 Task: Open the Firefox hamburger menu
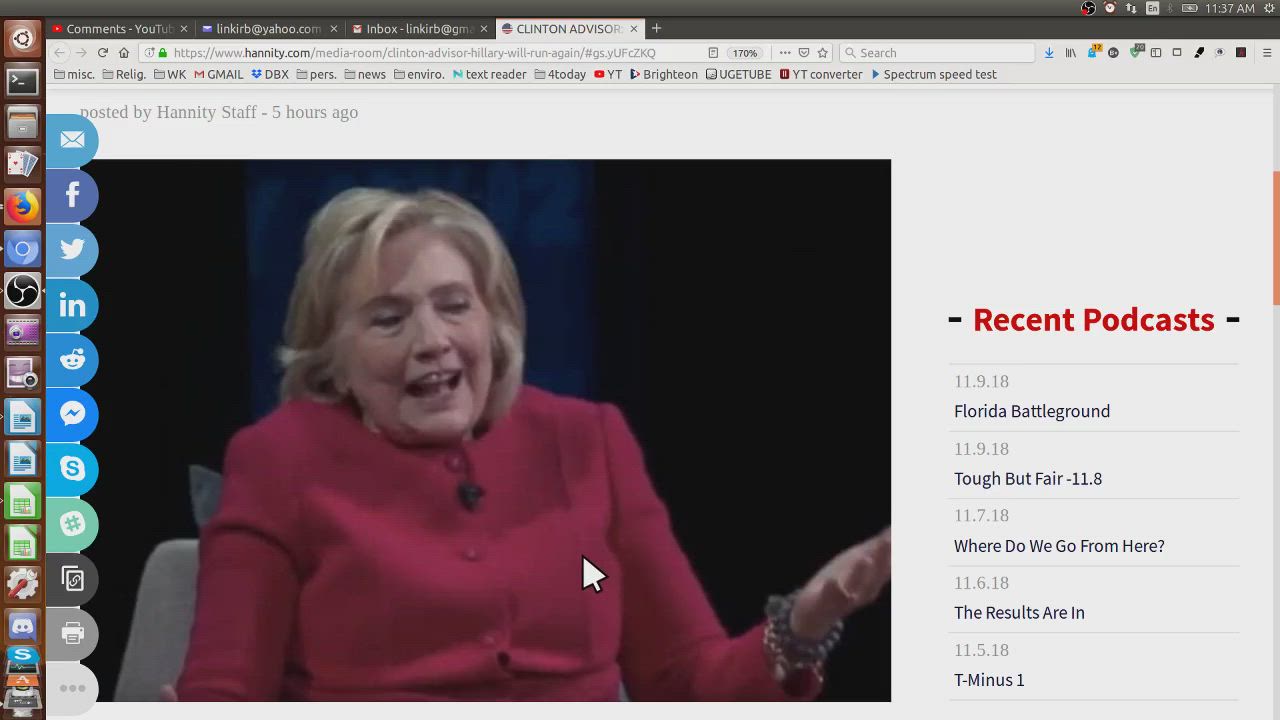[x=1266, y=53]
